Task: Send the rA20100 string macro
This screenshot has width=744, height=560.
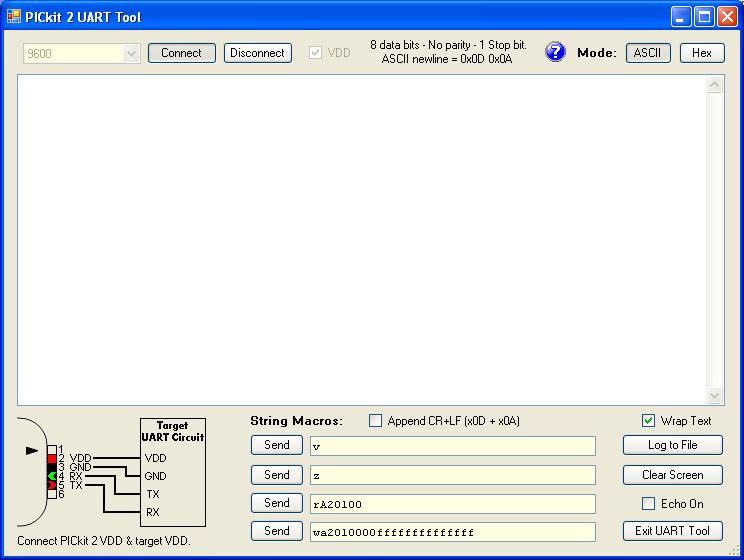Action: (x=277, y=503)
